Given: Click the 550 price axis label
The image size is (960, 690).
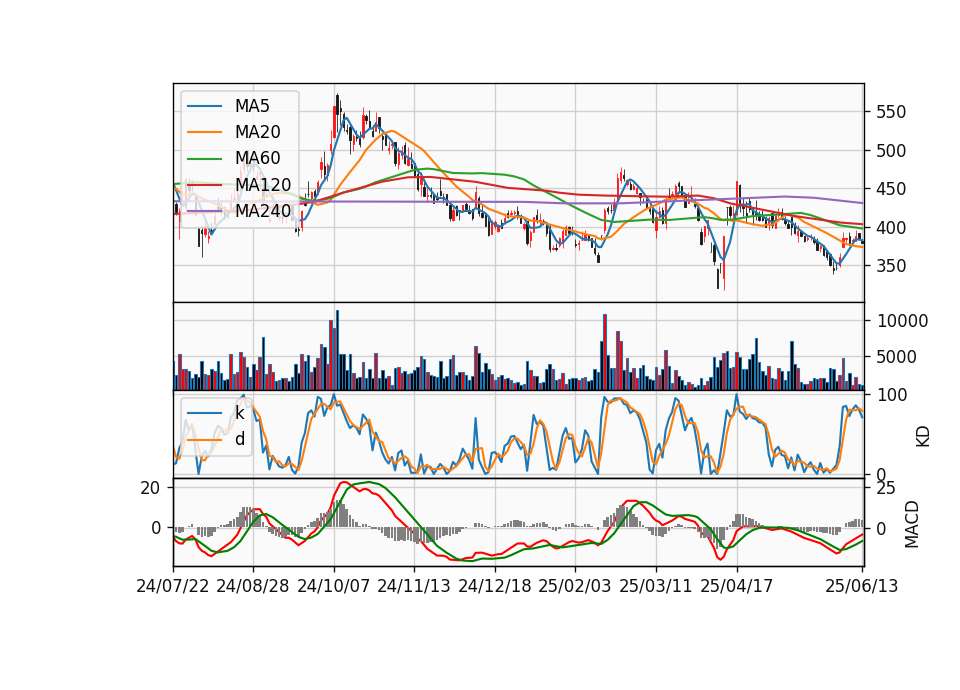Looking at the screenshot, I should 891,112.
